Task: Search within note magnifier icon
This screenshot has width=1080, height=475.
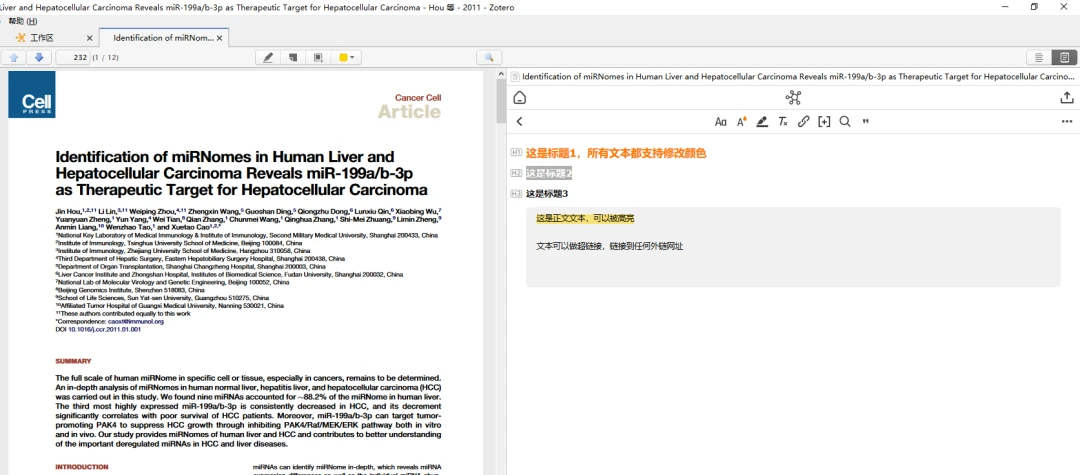Action: (844, 122)
